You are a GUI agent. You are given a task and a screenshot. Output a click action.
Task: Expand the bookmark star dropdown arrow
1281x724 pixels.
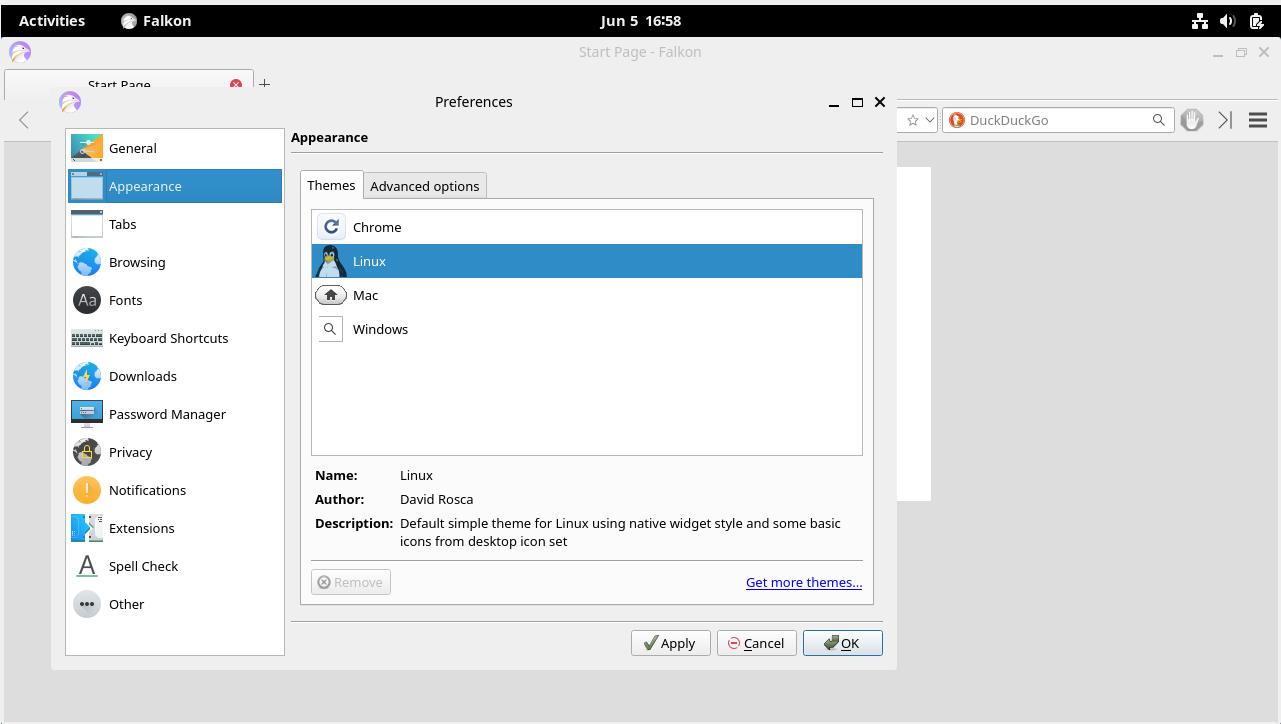930,120
